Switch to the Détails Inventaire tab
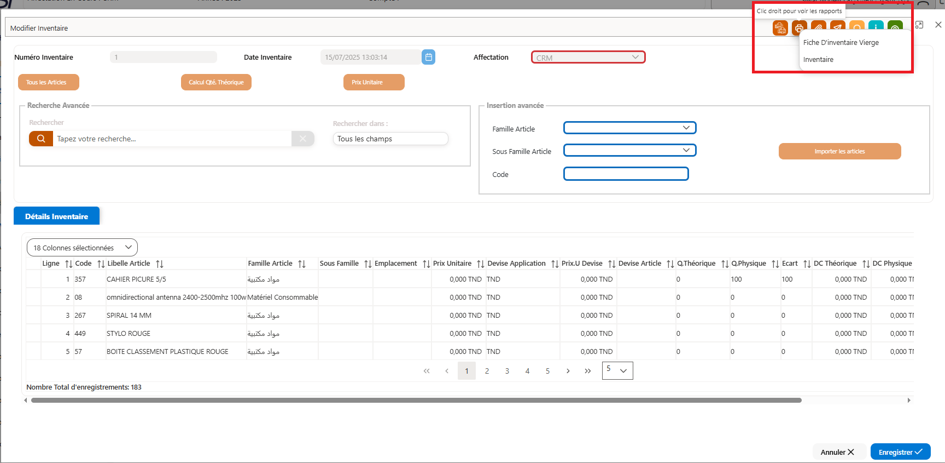The height and width of the screenshot is (463, 945). tap(57, 216)
